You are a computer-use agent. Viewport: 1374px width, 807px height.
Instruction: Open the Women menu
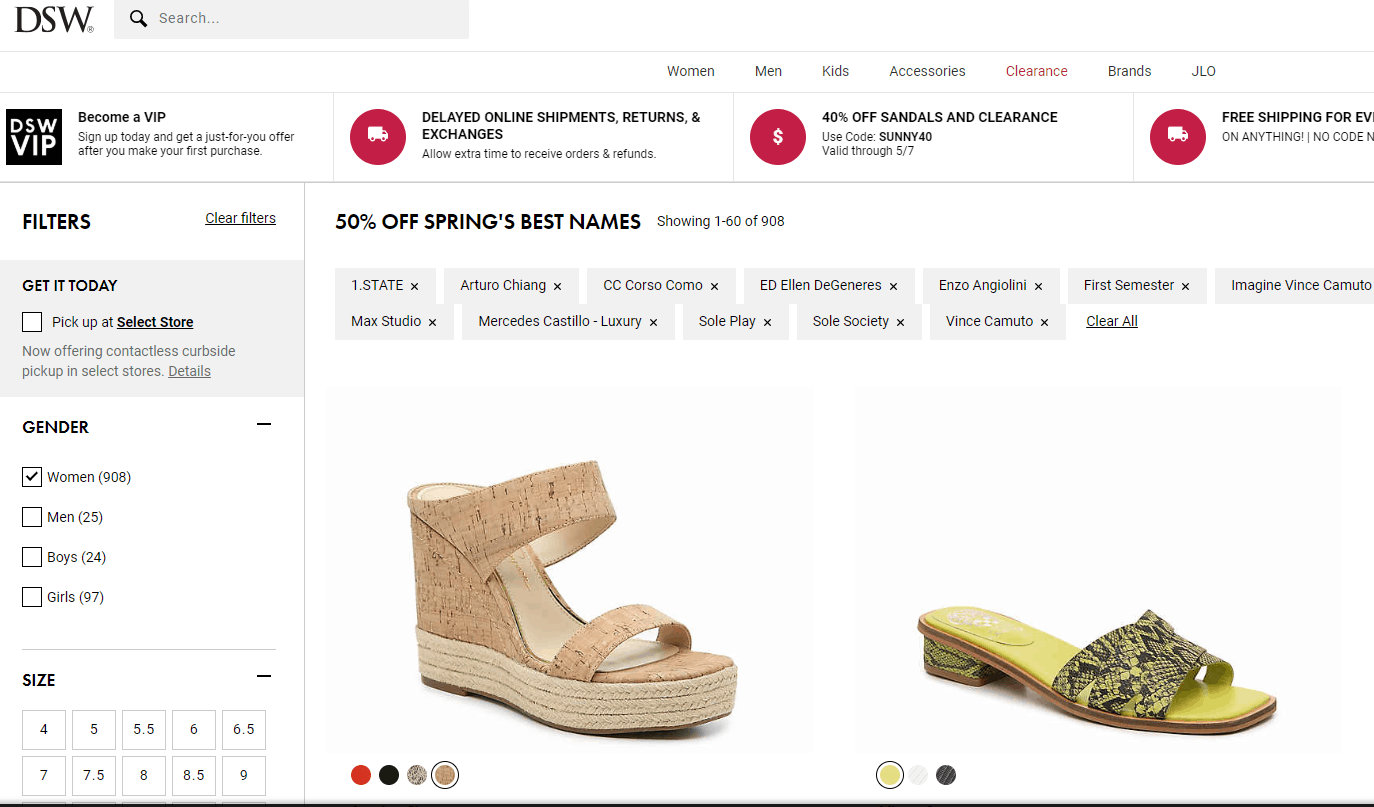(691, 71)
